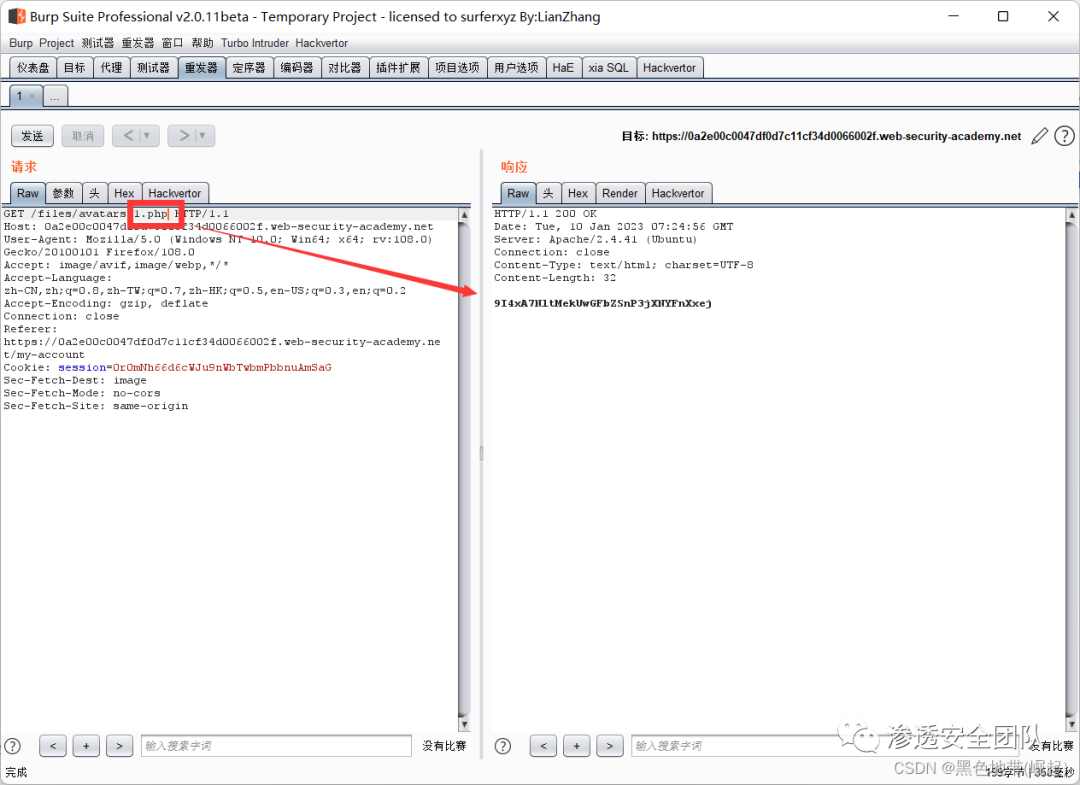Close repeater tab 1 with x
The image size is (1080, 785).
tap(32, 96)
